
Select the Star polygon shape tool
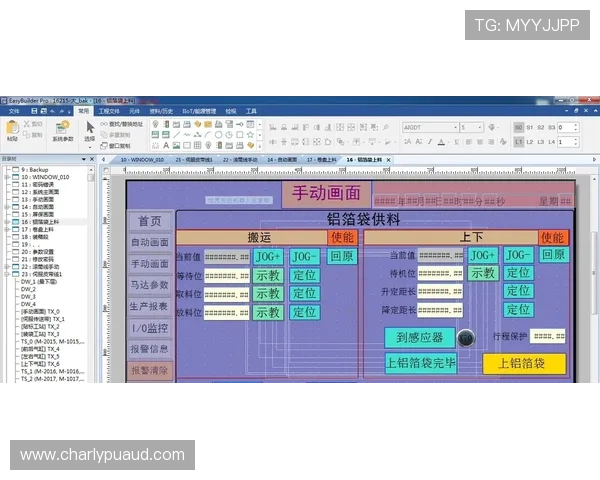click(x=250, y=135)
